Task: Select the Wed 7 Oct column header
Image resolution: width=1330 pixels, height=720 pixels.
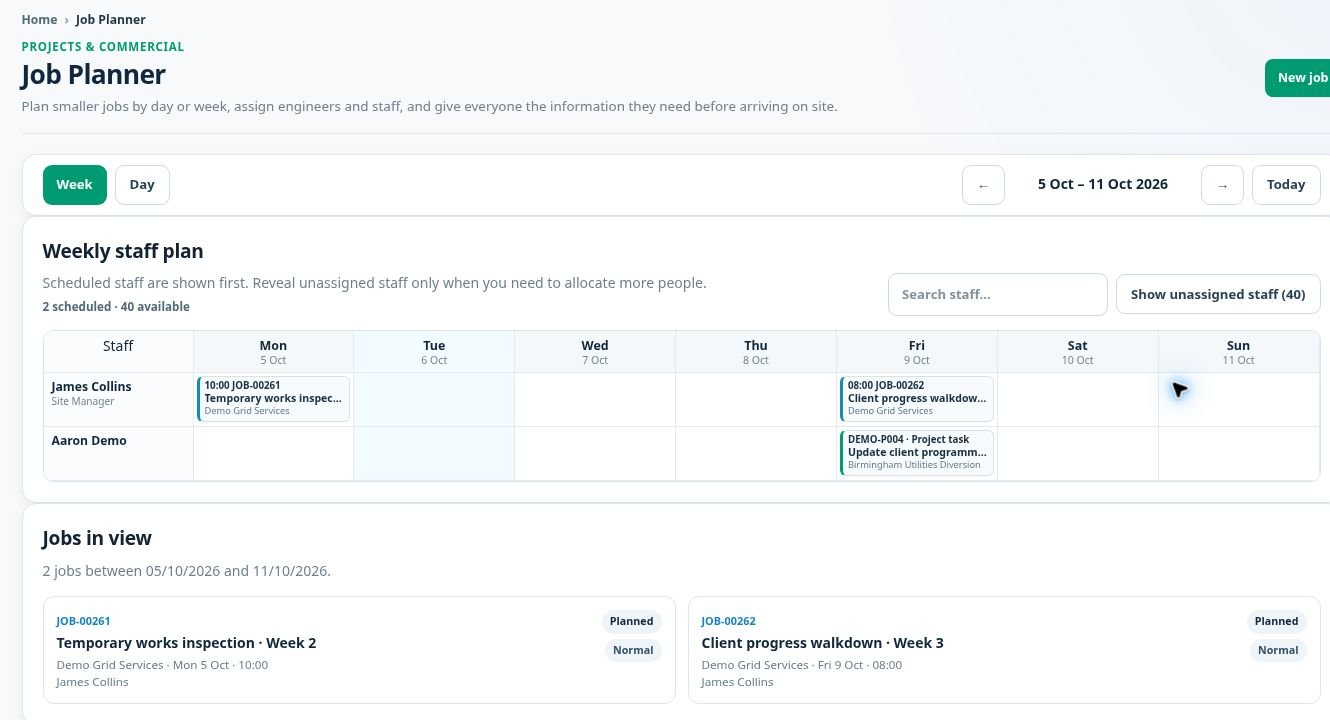Action: coord(595,352)
